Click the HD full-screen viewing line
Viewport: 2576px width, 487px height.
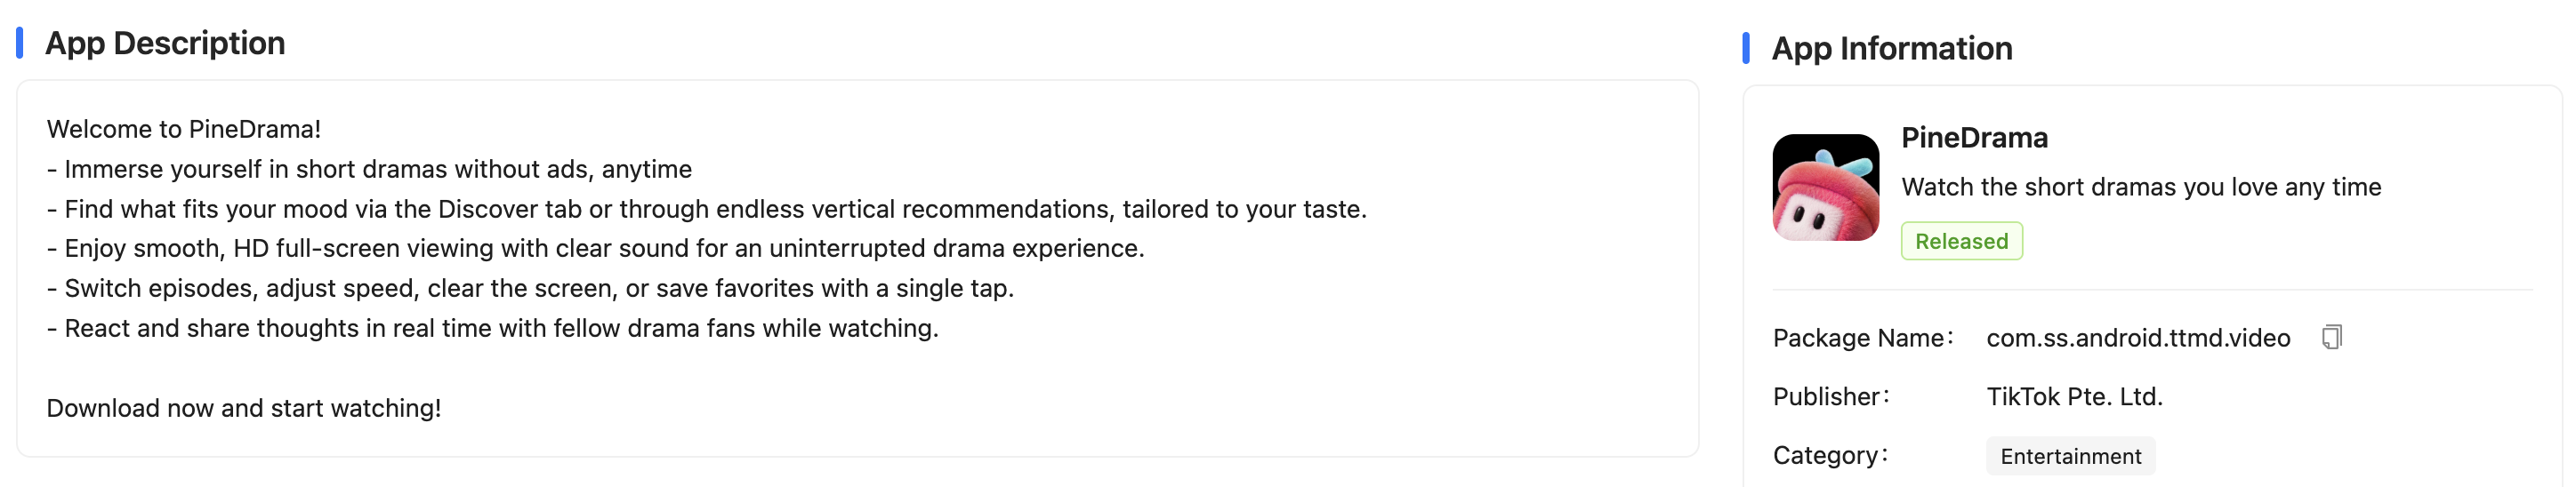tap(596, 248)
